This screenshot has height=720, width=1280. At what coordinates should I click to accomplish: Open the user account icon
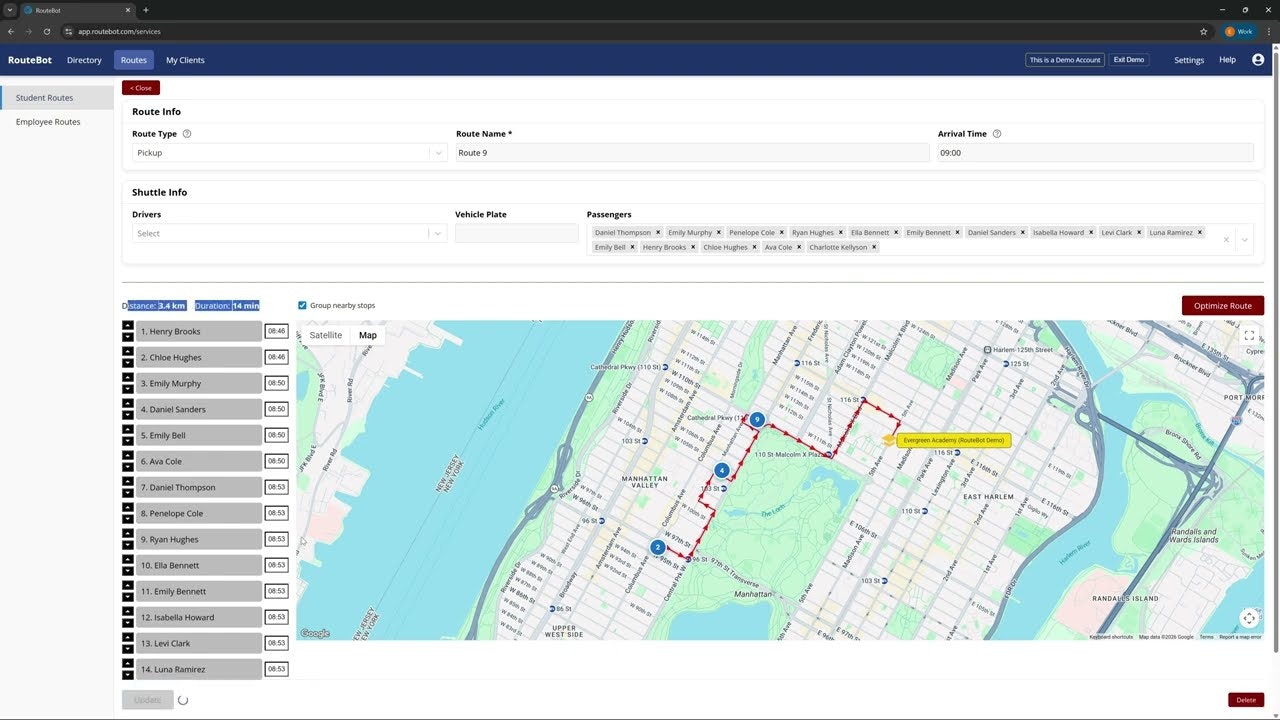tap(1258, 60)
